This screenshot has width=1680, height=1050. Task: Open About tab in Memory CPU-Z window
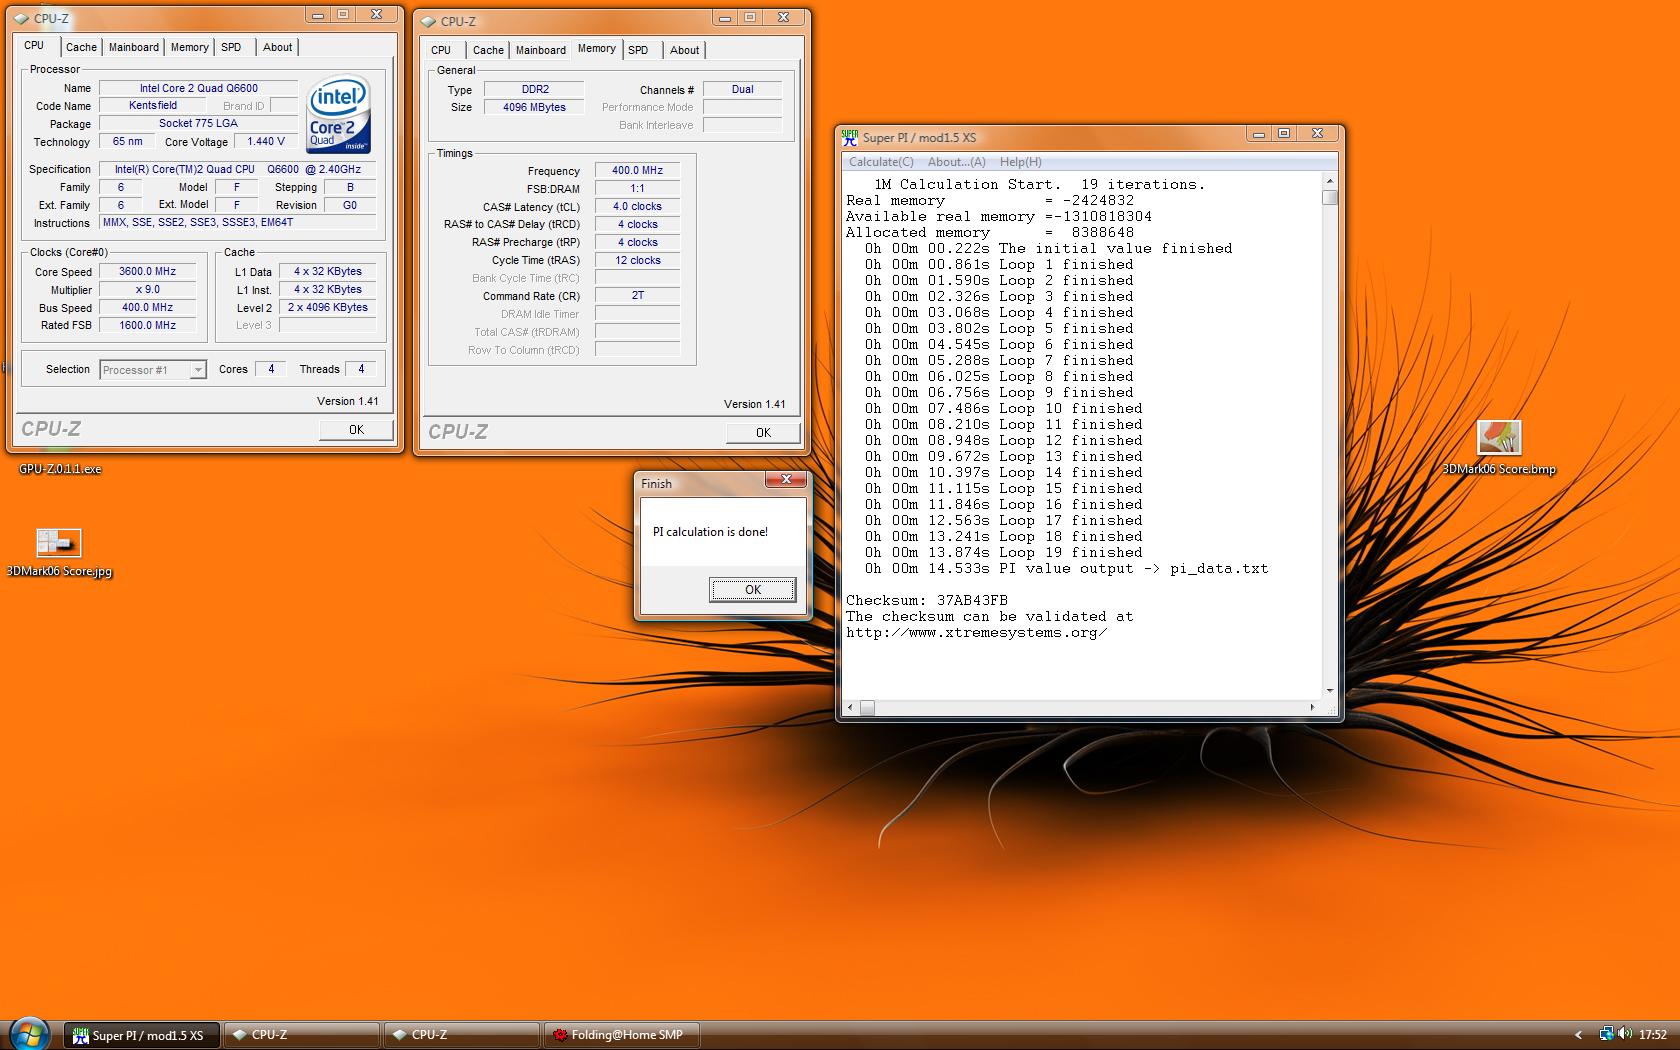click(x=684, y=50)
